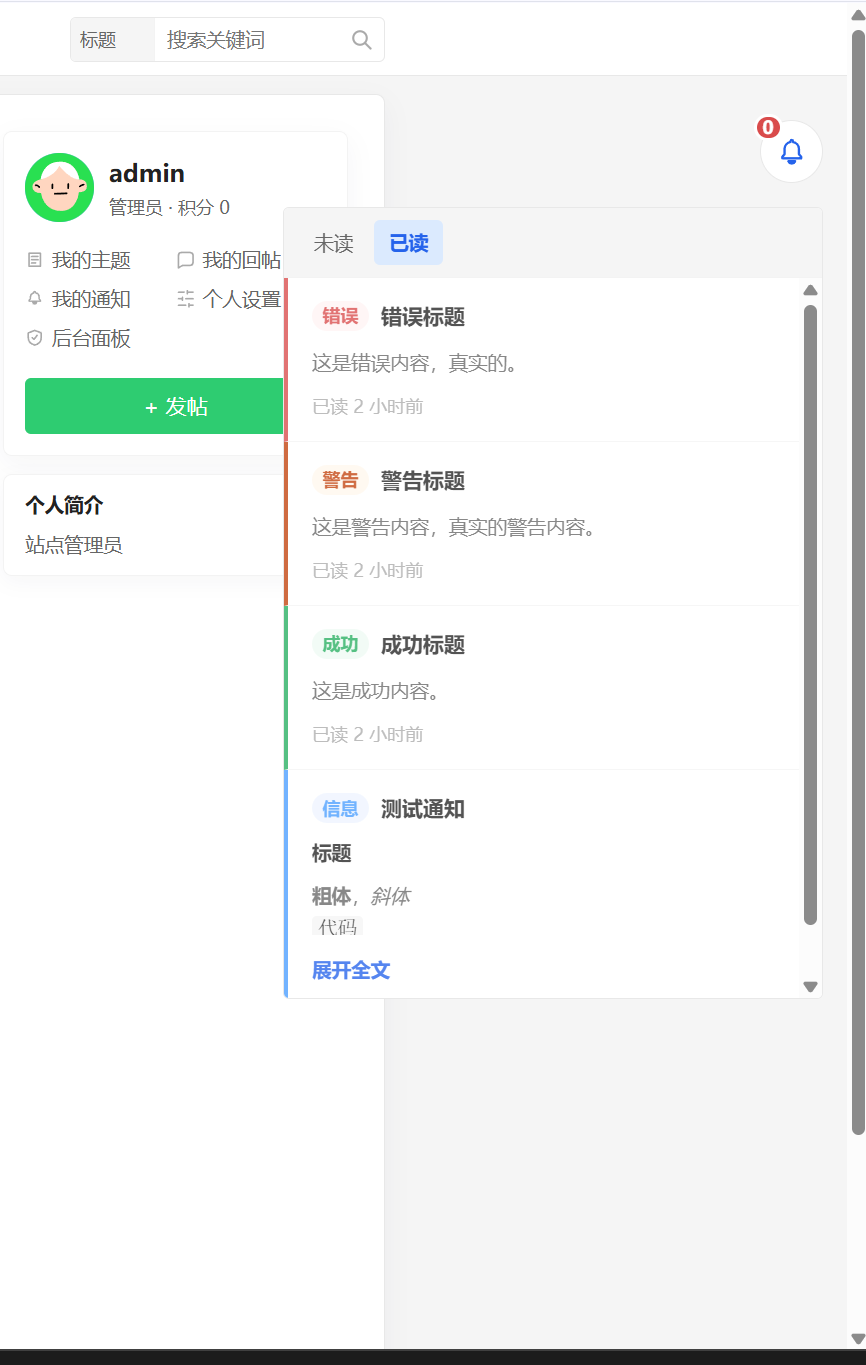The width and height of the screenshot is (866, 1365).
Task: Open the 错误标题 notification
Action: click(423, 317)
